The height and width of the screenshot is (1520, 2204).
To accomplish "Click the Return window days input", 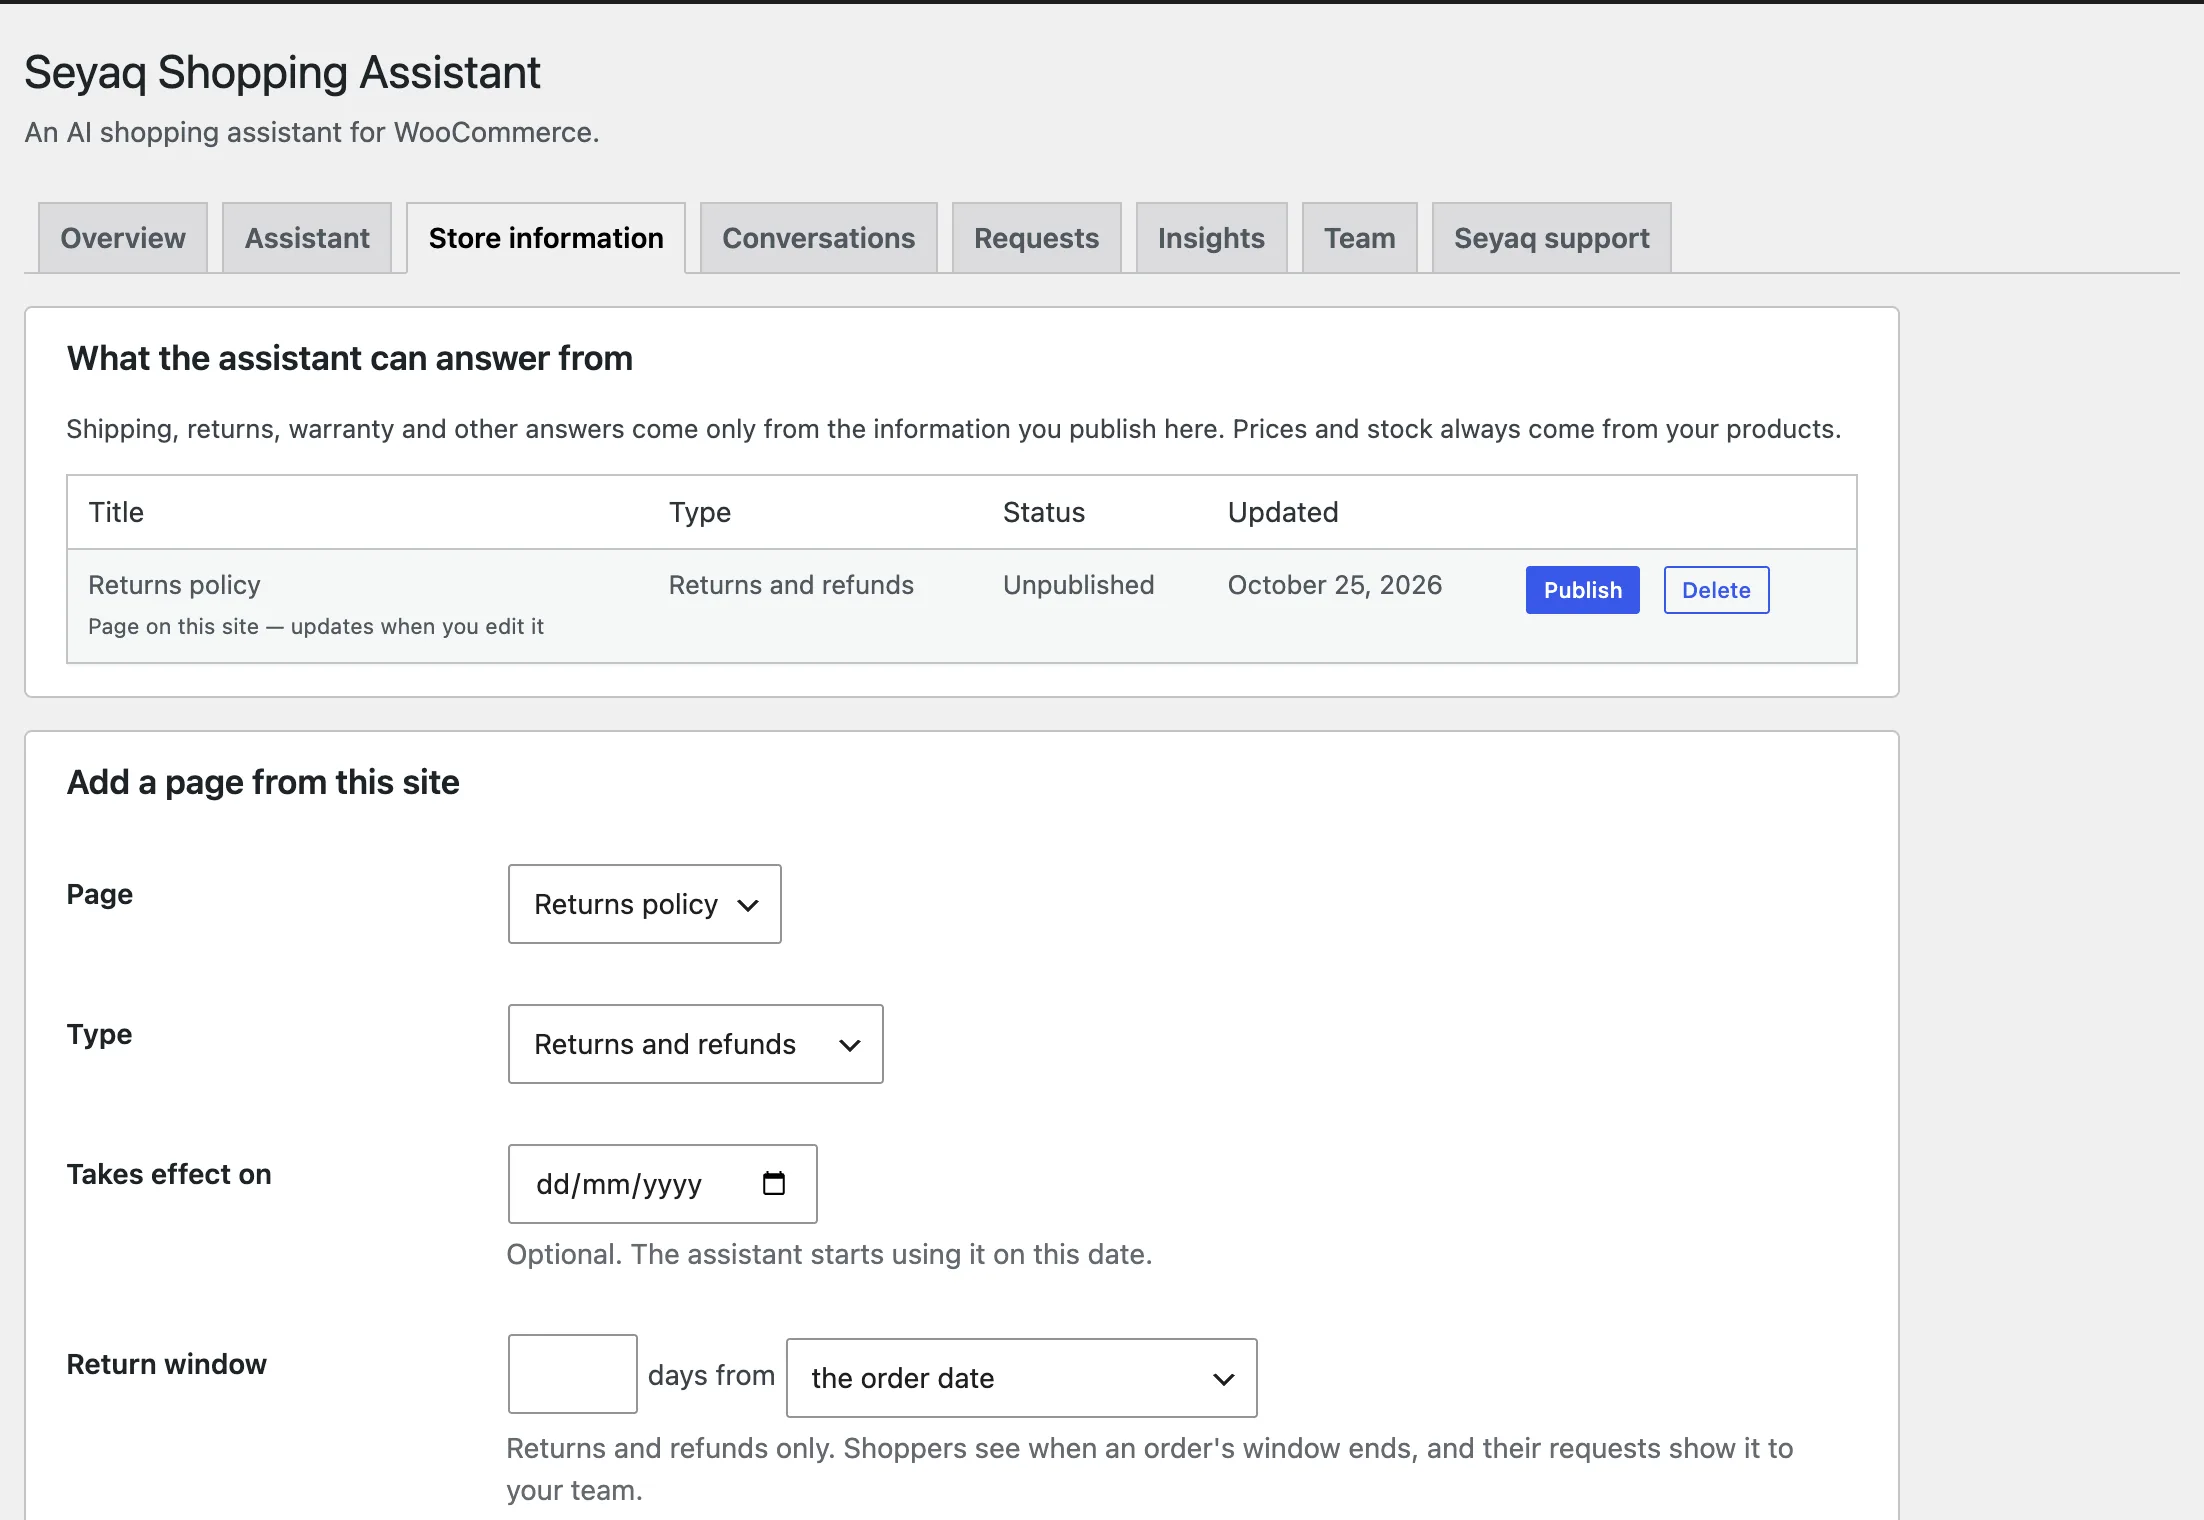I will click(573, 1374).
